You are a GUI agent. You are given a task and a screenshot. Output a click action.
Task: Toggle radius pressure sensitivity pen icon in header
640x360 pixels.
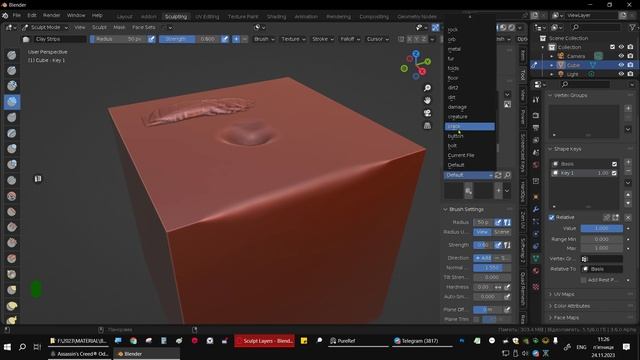tap(151, 39)
